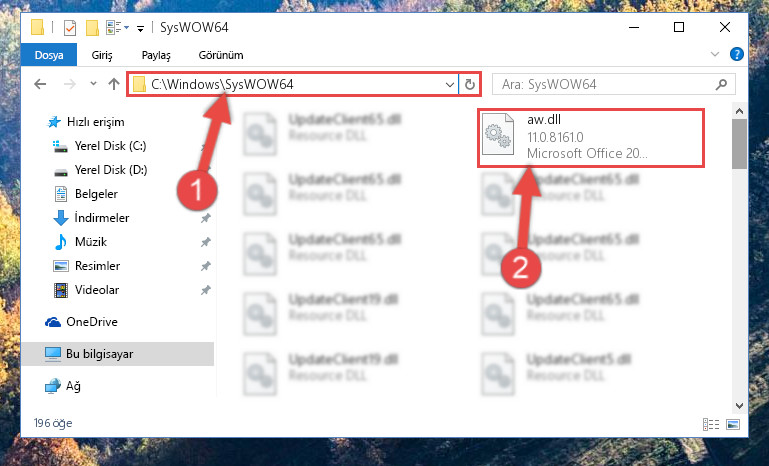
Task: Open the Customize Quick Access Toolbar dropdown
Action: [x=140, y=28]
